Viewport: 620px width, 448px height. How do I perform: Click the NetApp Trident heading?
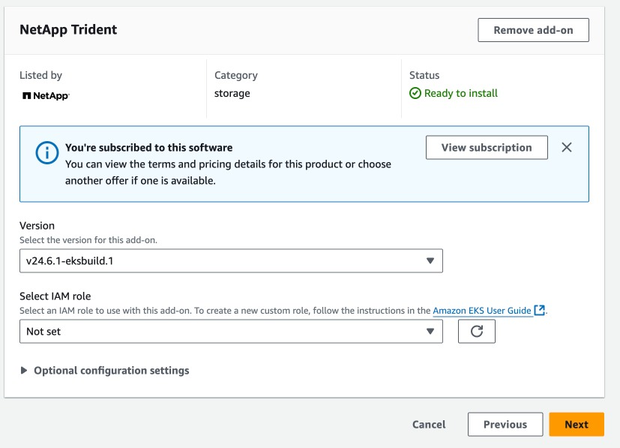pos(68,30)
